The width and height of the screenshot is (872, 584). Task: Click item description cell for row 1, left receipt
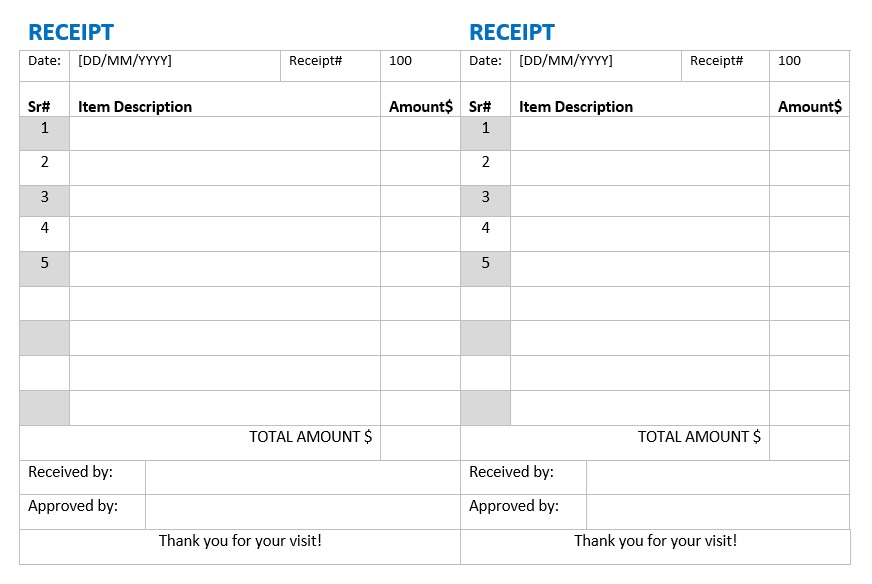pyautogui.click(x=225, y=133)
